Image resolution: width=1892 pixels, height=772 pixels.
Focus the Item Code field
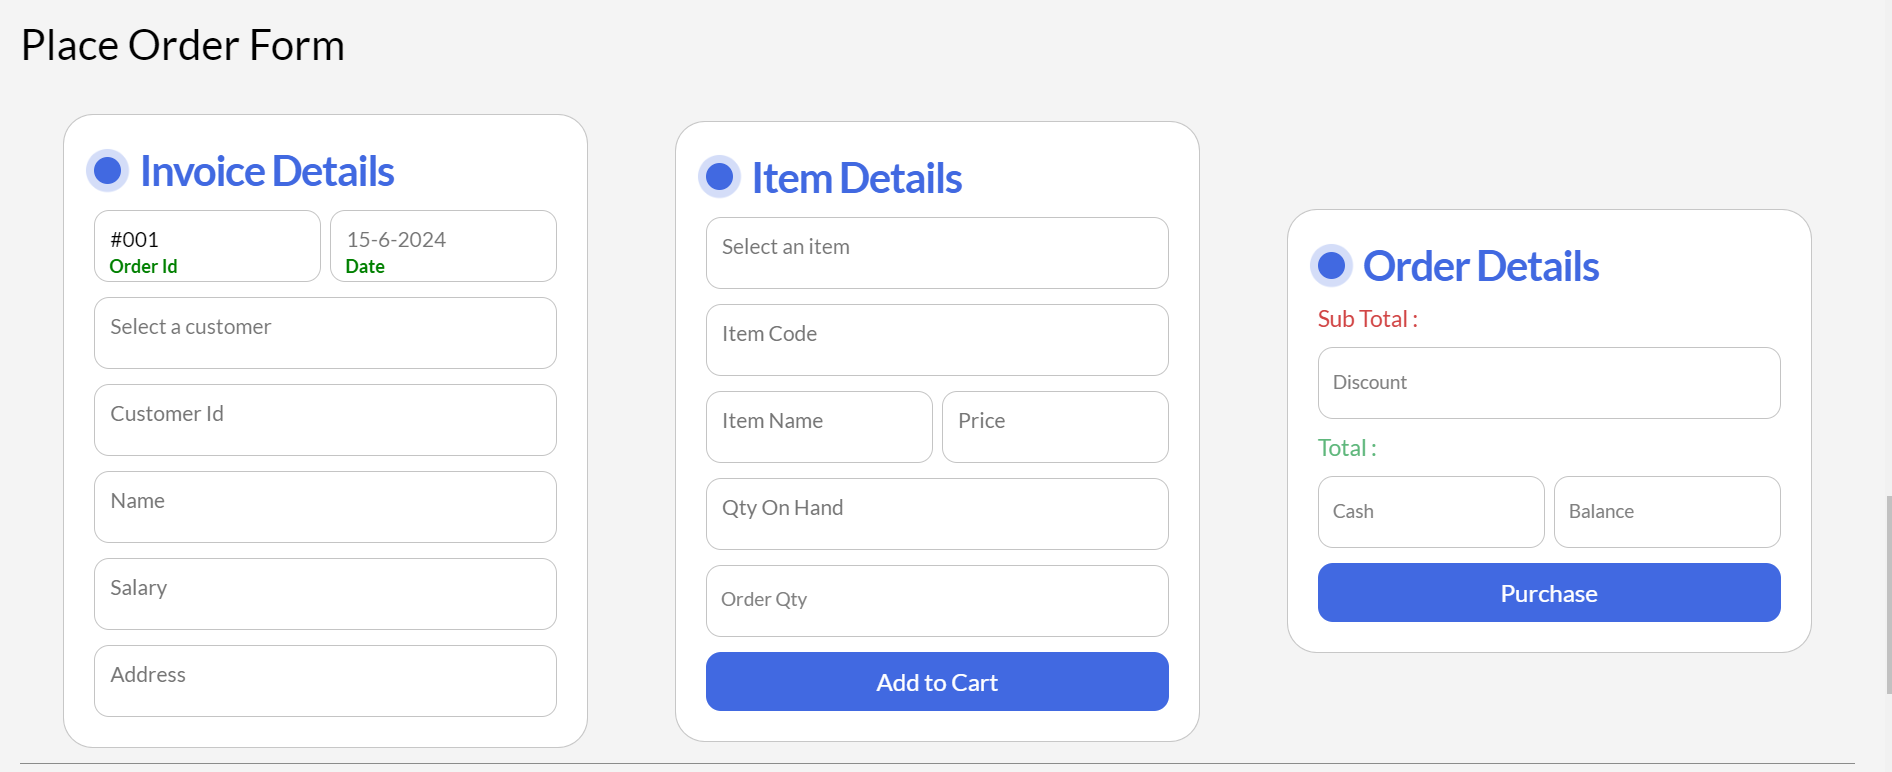937,340
